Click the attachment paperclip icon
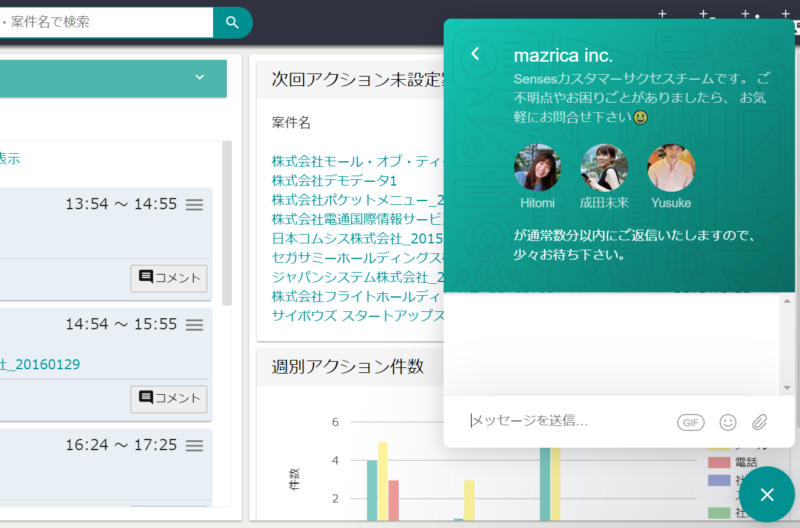 [760, 422]
